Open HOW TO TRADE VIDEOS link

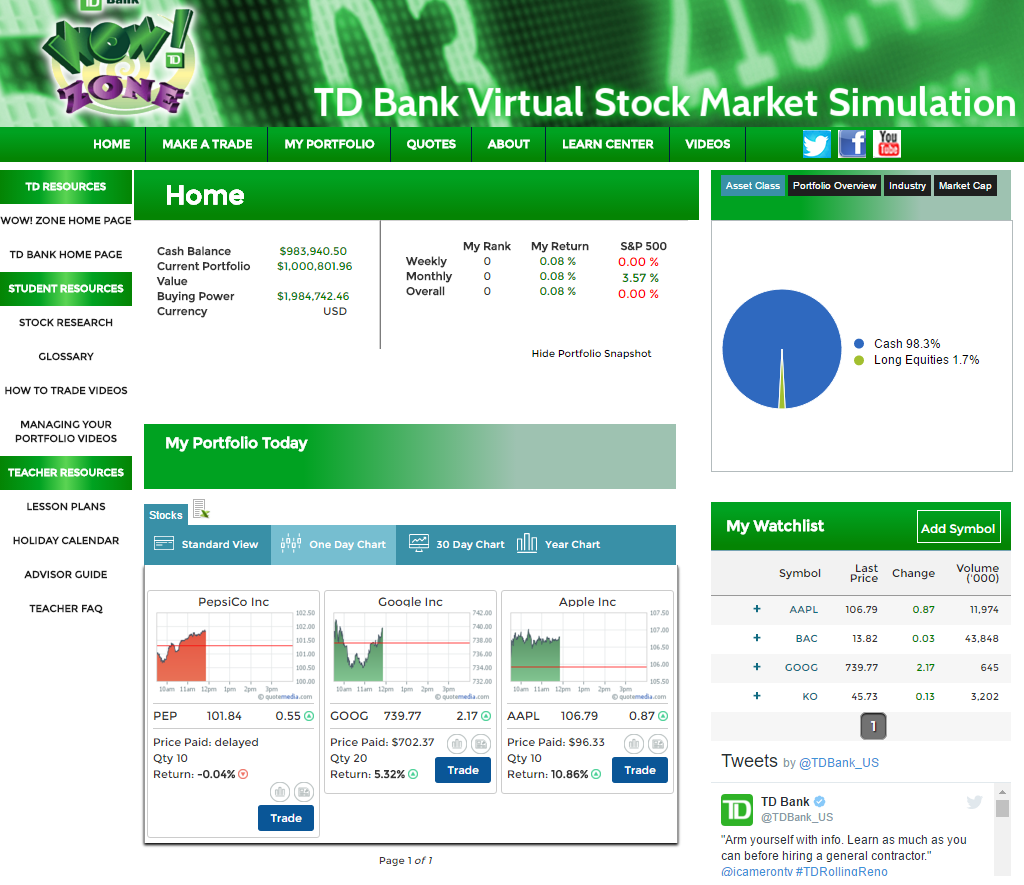pos(66,391)
